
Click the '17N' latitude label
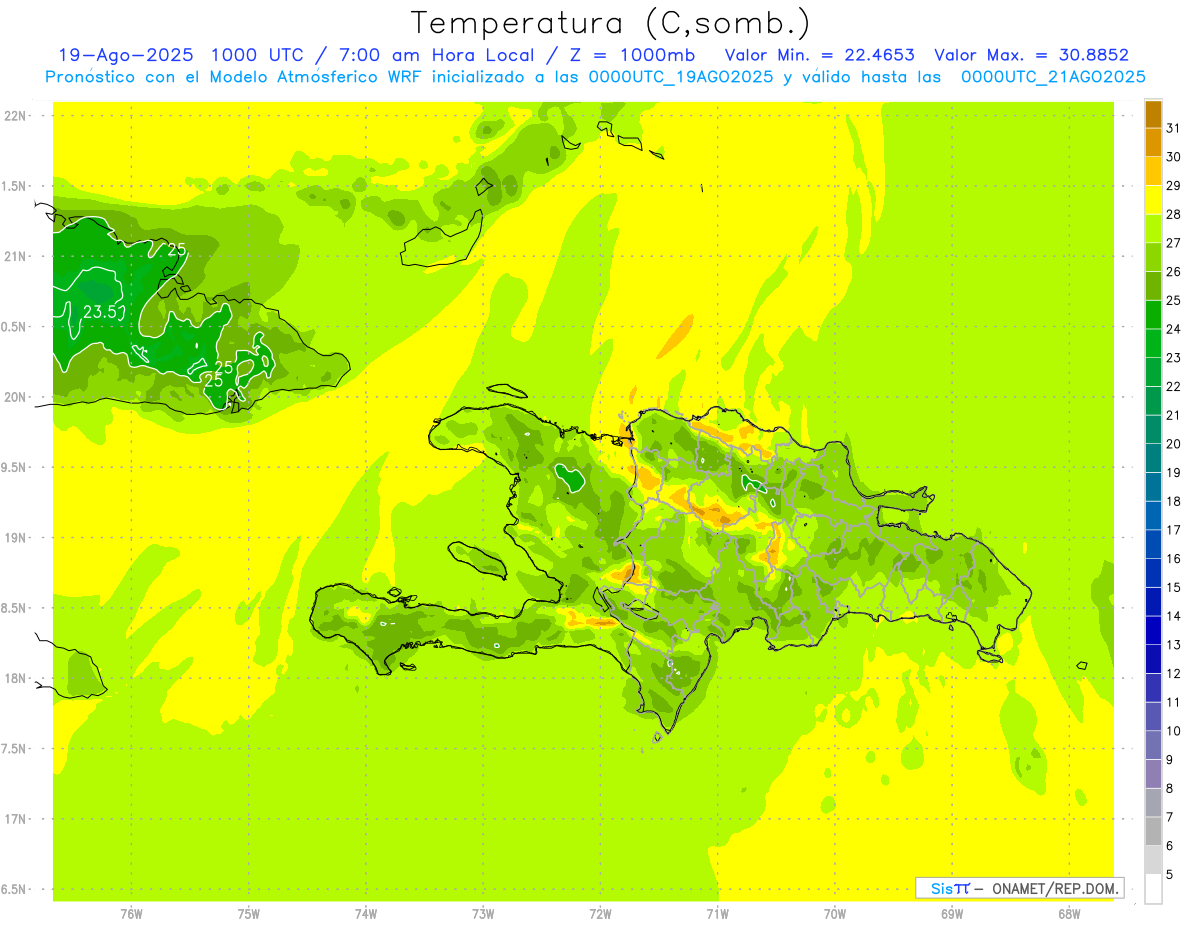16,819
